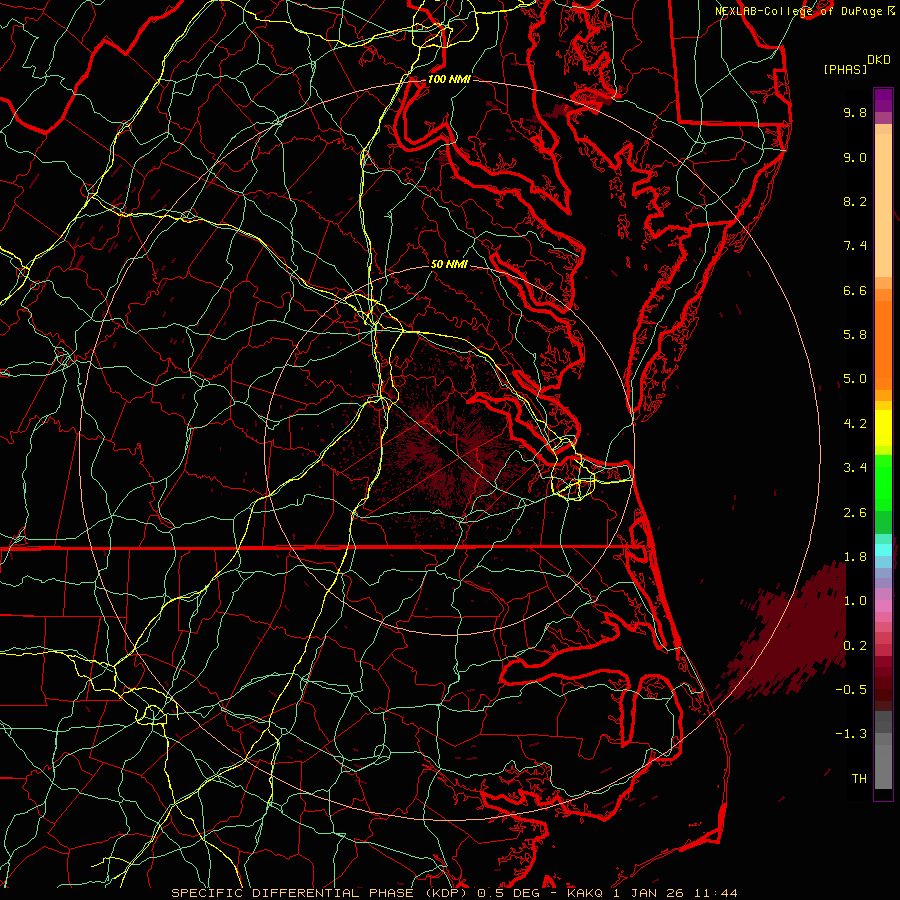Image resolution: width=900 pixels, height=900 pixels.
Task: Click the 'KAKQ' station identifier in the caption
Action: pyautogui.click(x=585, y=893)
